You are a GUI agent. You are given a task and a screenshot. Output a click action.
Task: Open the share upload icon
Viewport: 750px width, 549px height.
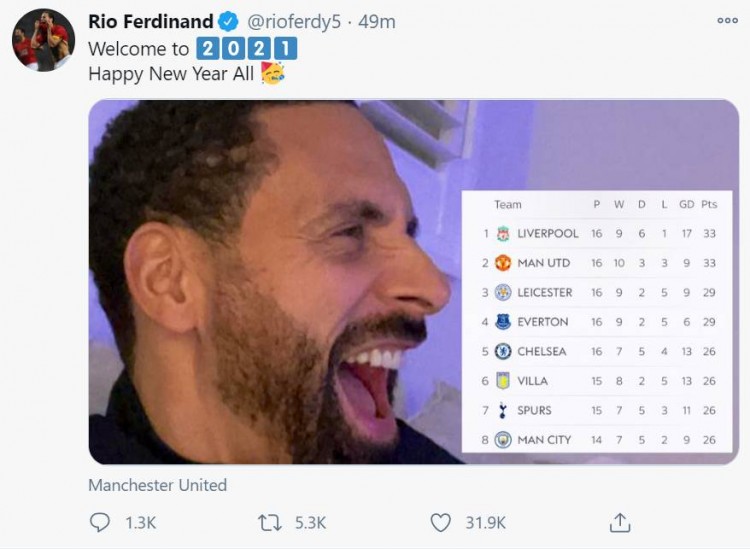point(620,522)
